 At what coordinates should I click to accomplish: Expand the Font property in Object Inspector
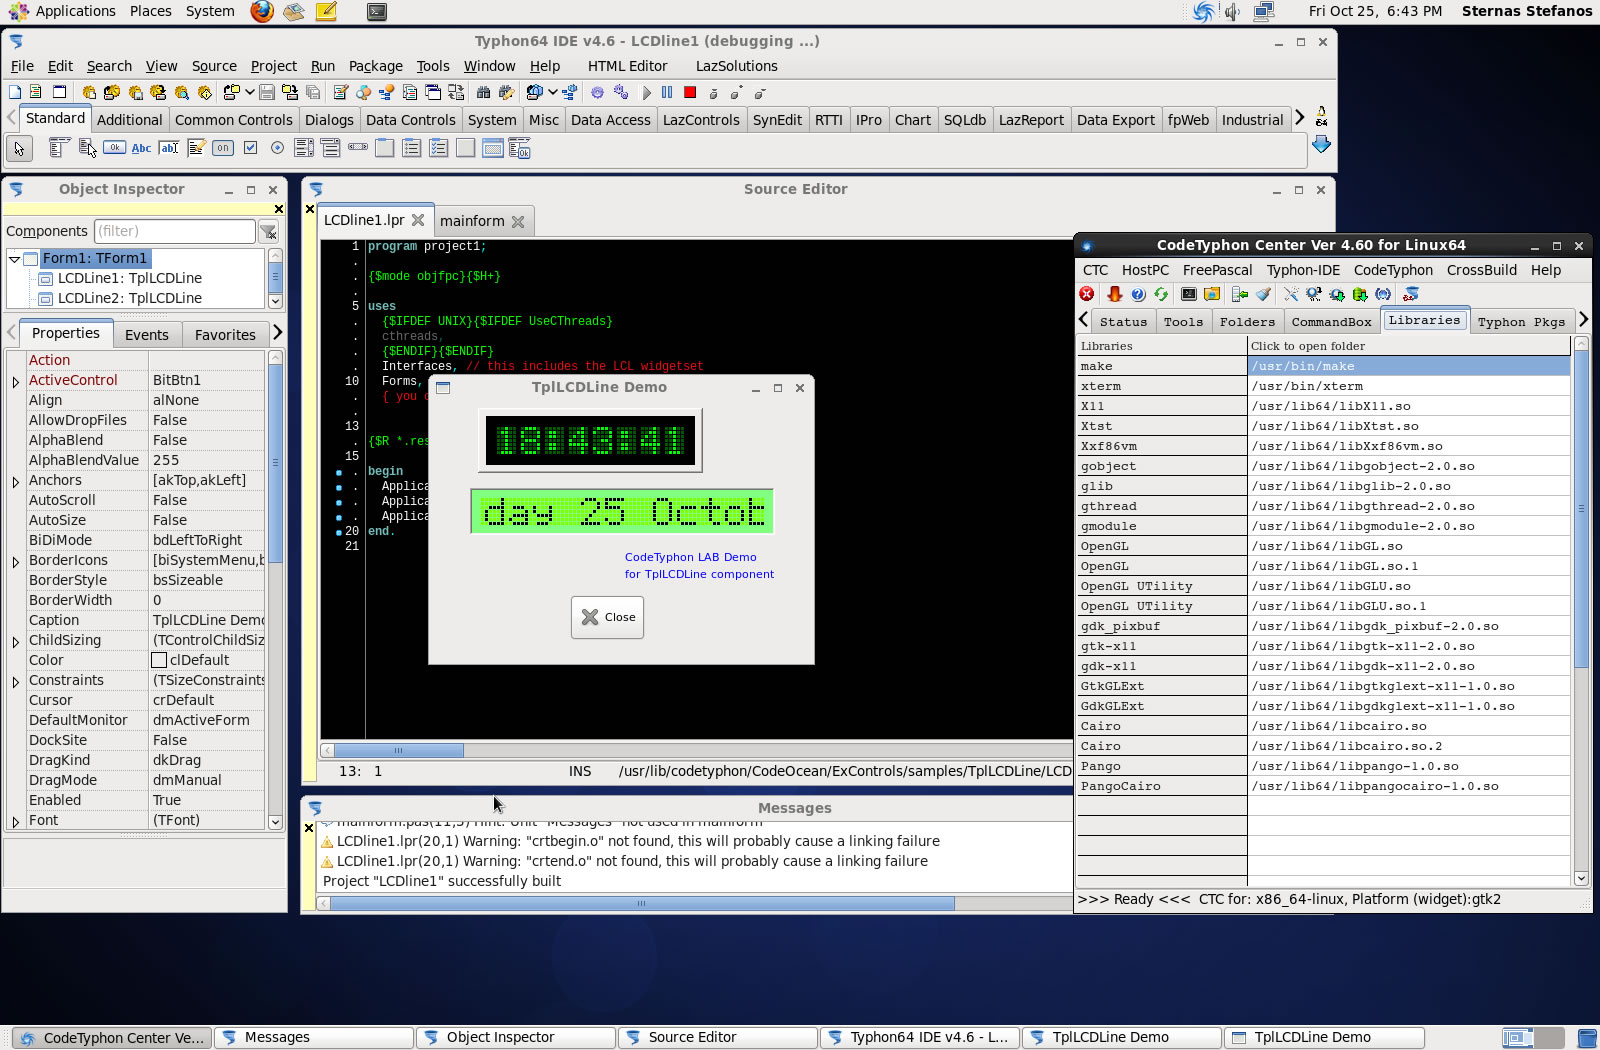coord(15,821)
